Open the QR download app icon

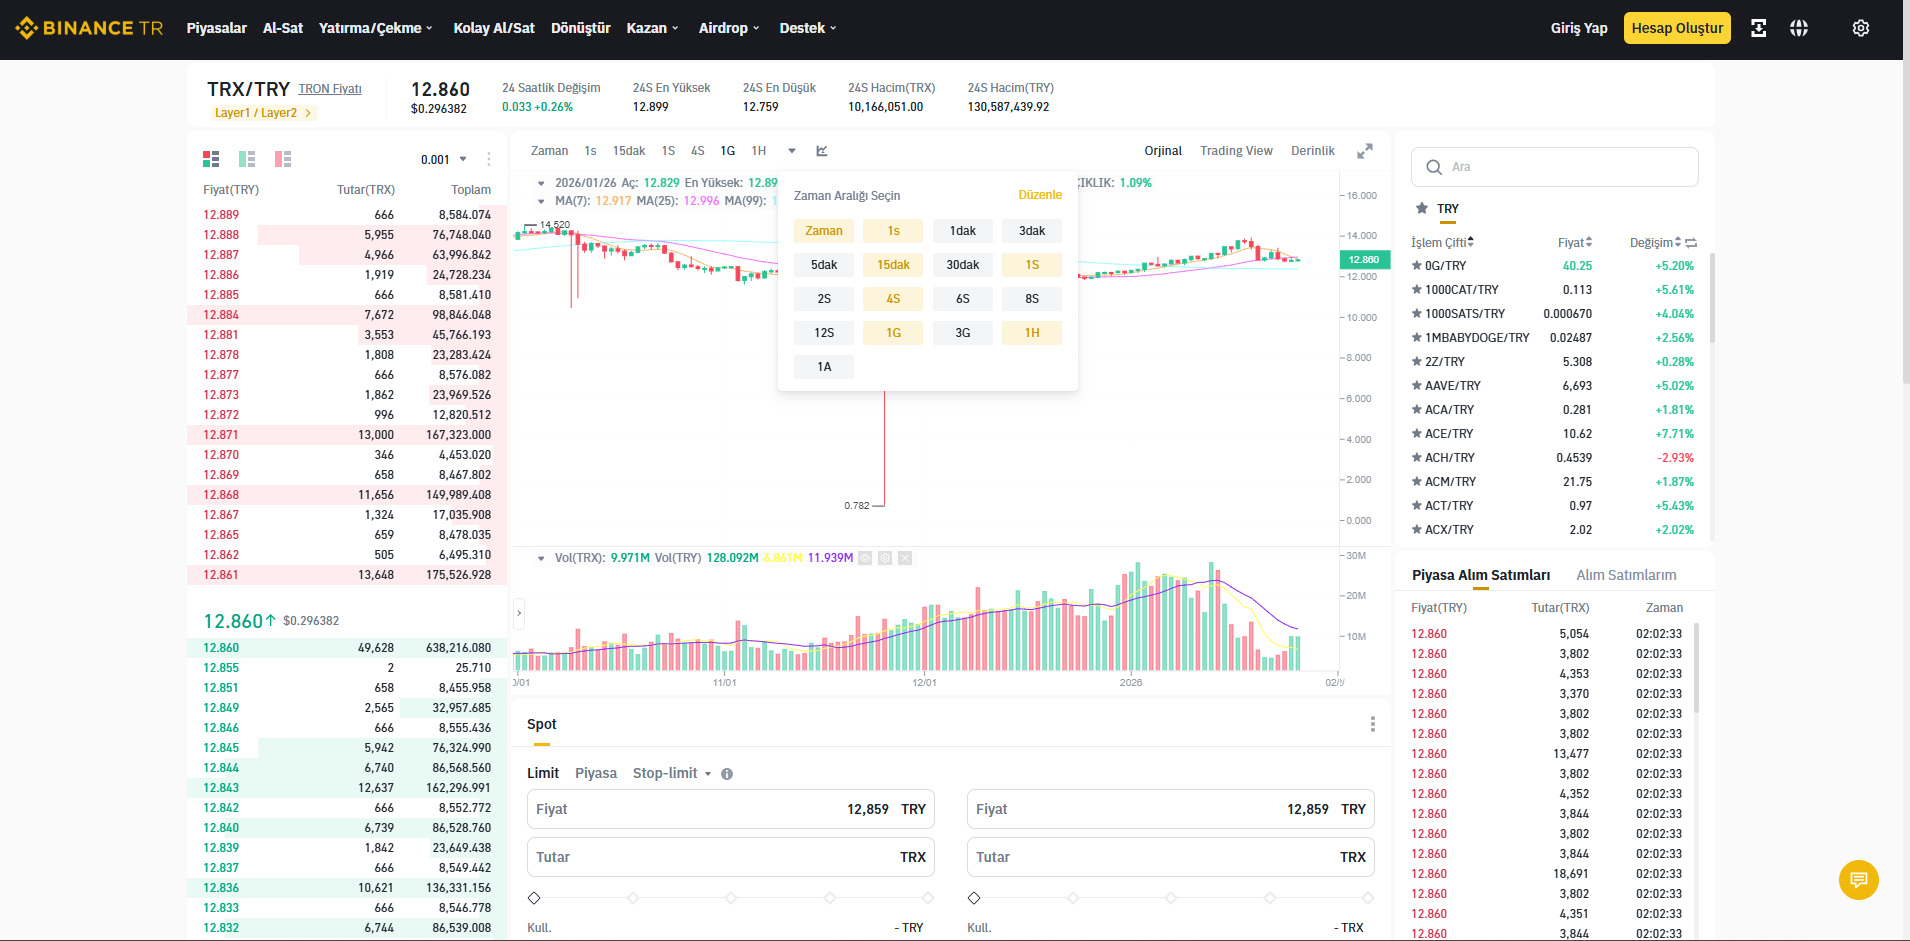1758,28
